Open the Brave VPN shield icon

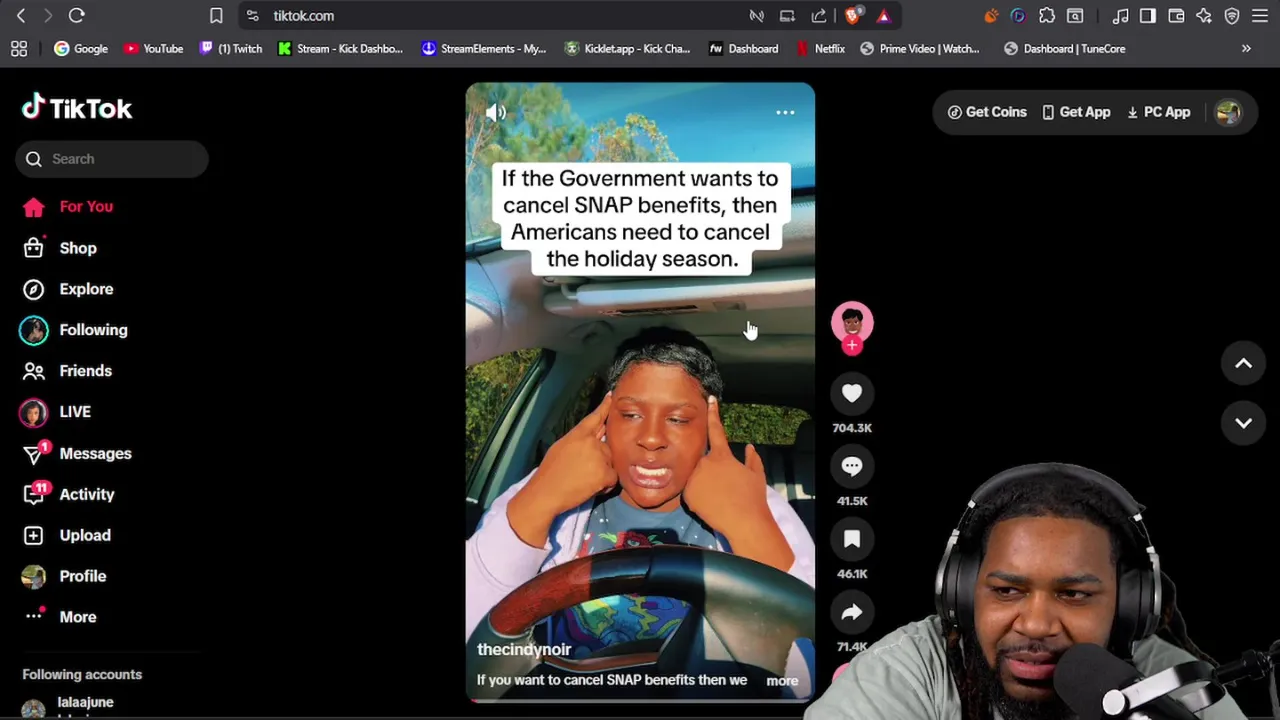click(1232, 16)
